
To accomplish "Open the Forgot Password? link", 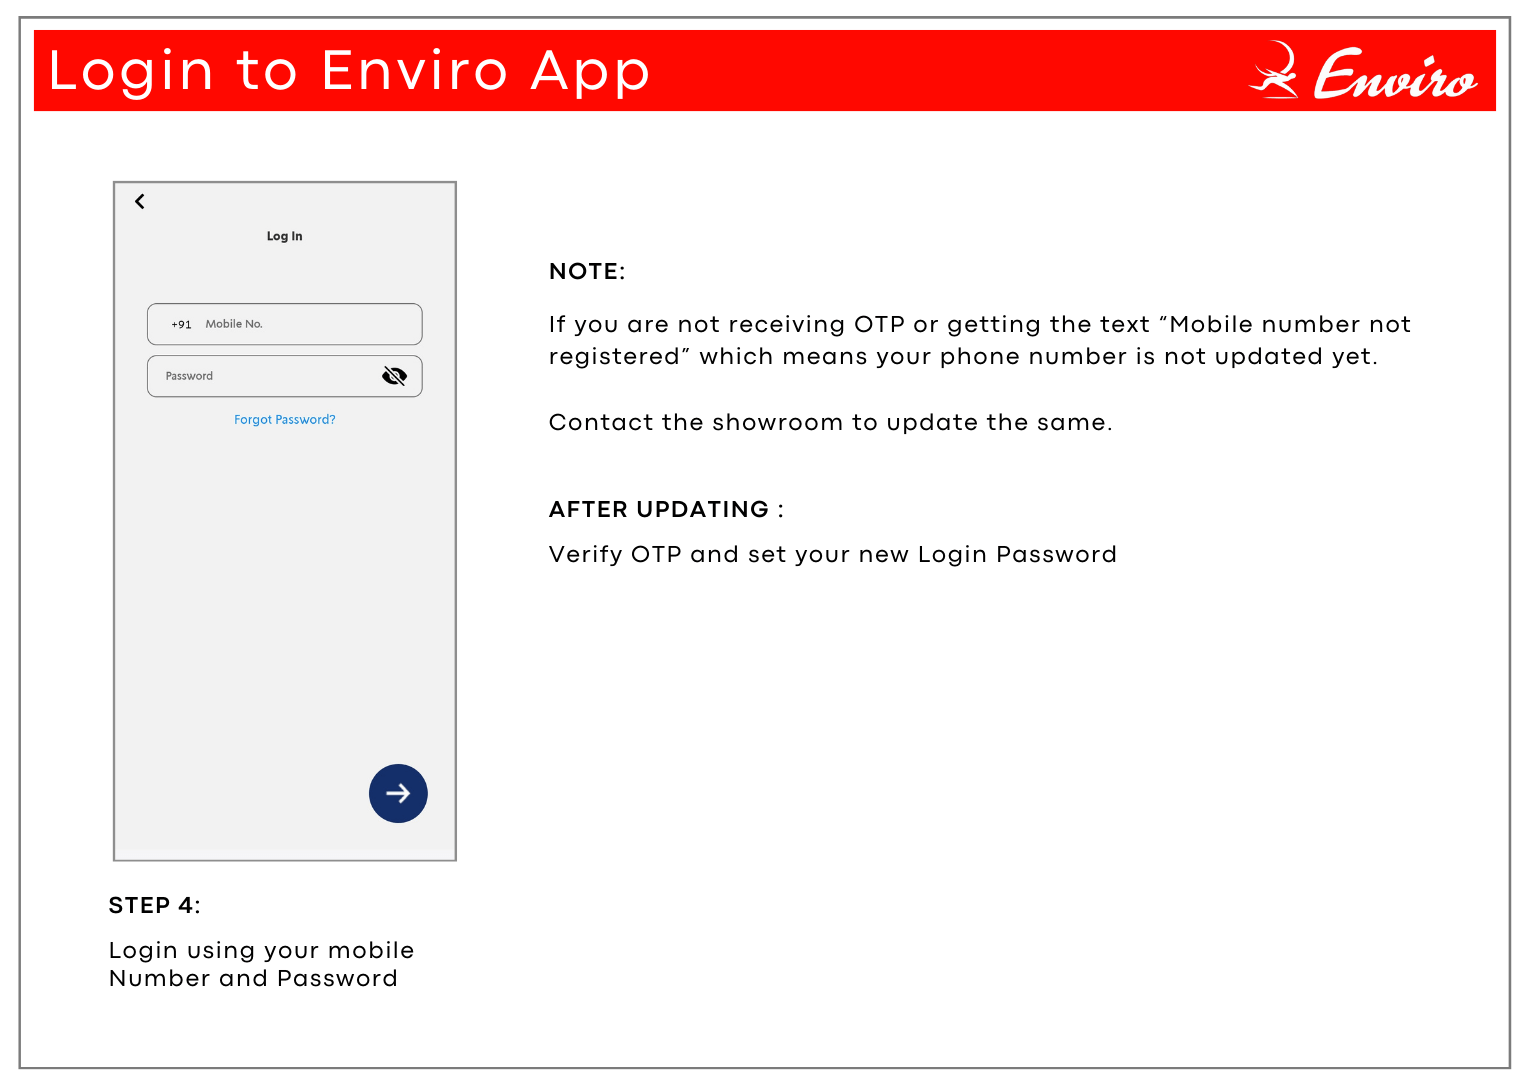I will coord(285,420).
